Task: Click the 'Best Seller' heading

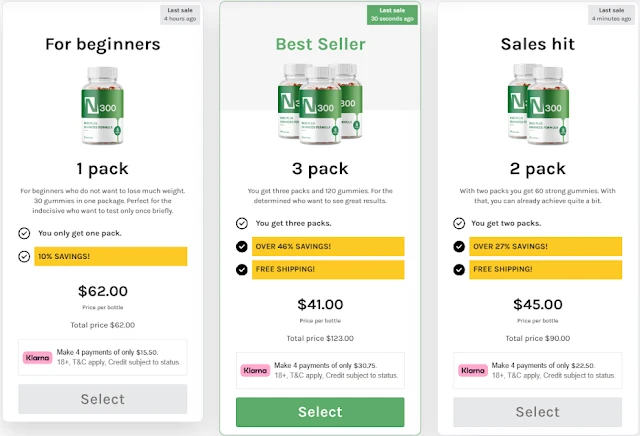Action: (320, 44)
